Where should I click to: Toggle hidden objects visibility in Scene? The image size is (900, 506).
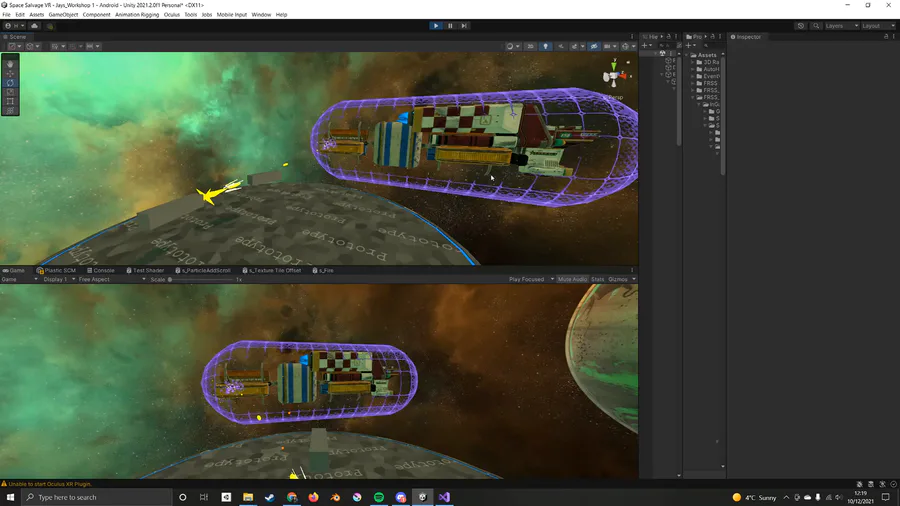(594, 46)
